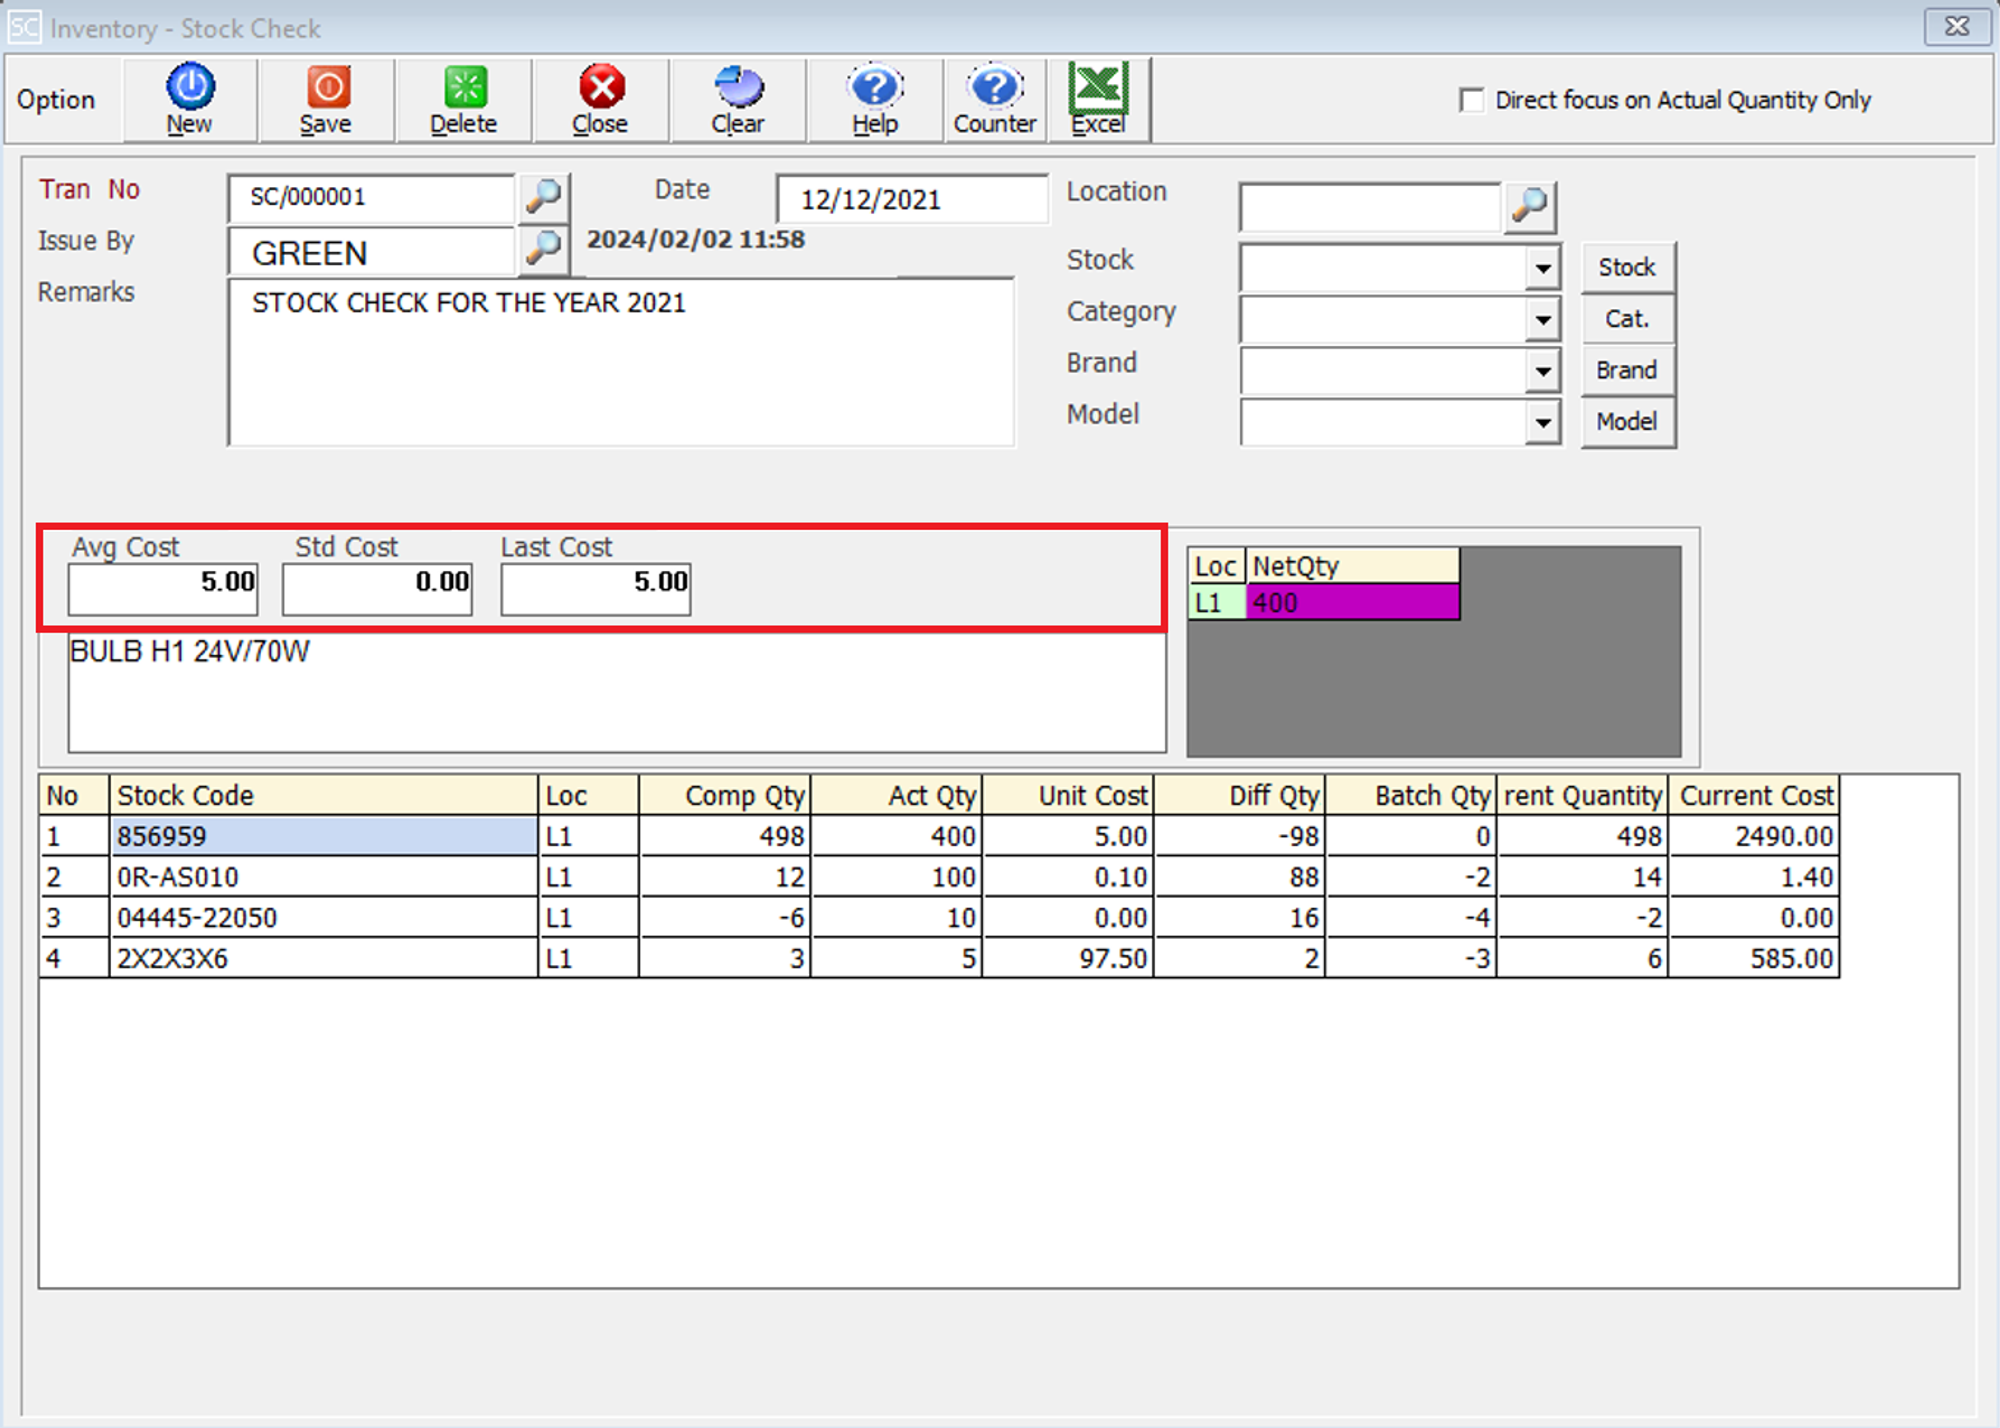2000x1428 pixels.
Task: Click the Model button
Action: (1627, 421)
